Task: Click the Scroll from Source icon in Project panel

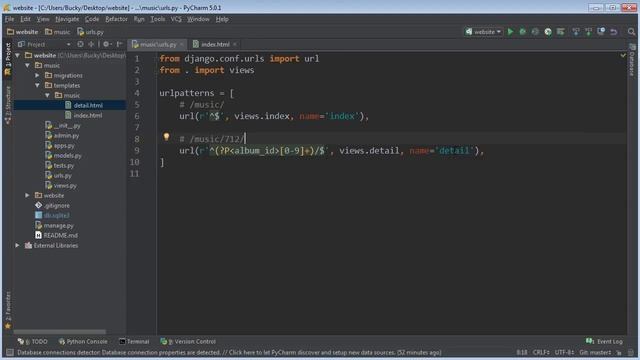Action: click(80, 44)
